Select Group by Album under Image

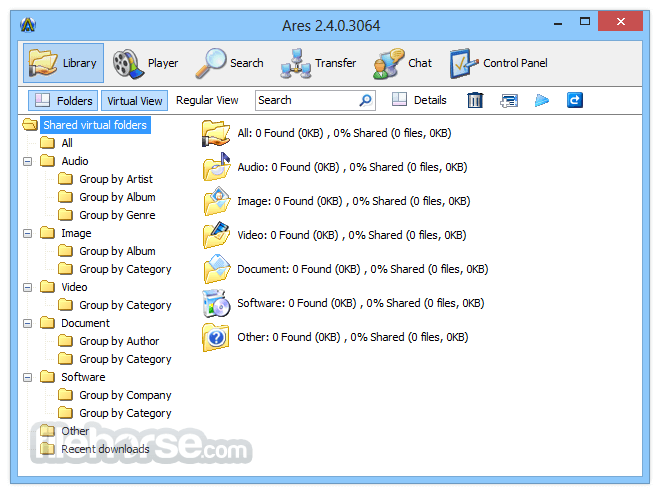[117, 251]
